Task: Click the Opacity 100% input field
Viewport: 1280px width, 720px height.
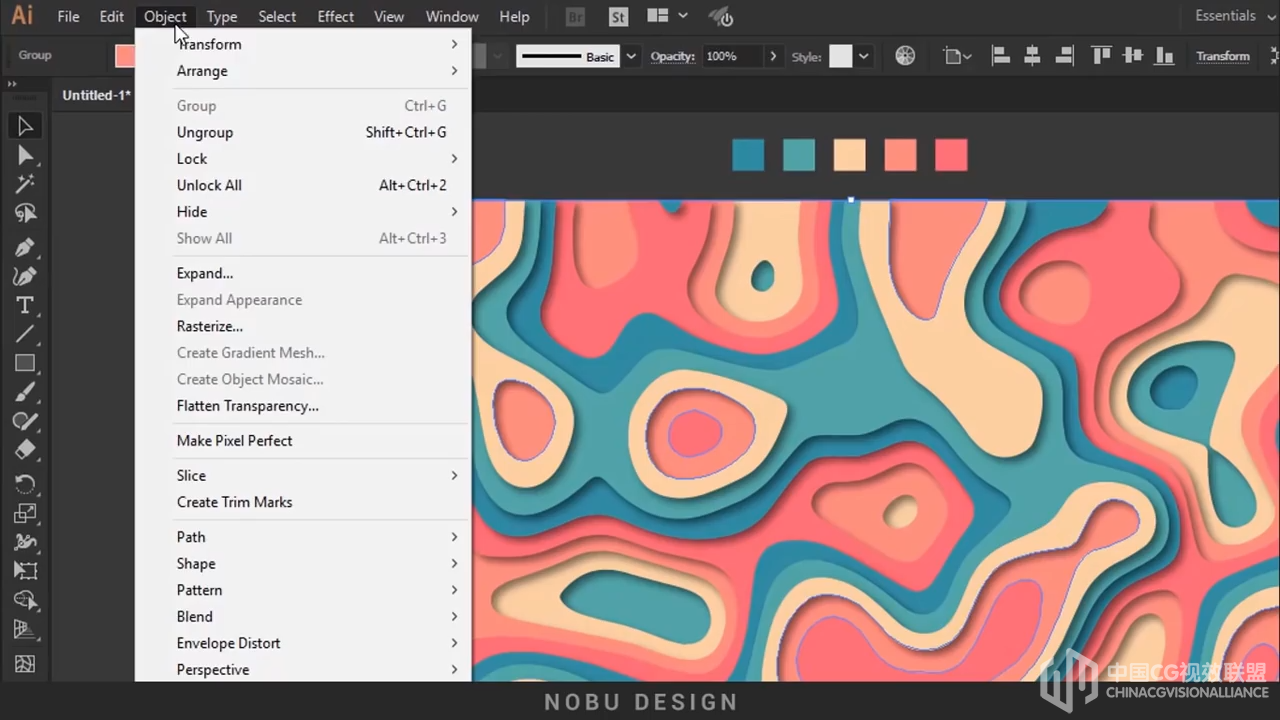Action: click(x=732, y=57)
